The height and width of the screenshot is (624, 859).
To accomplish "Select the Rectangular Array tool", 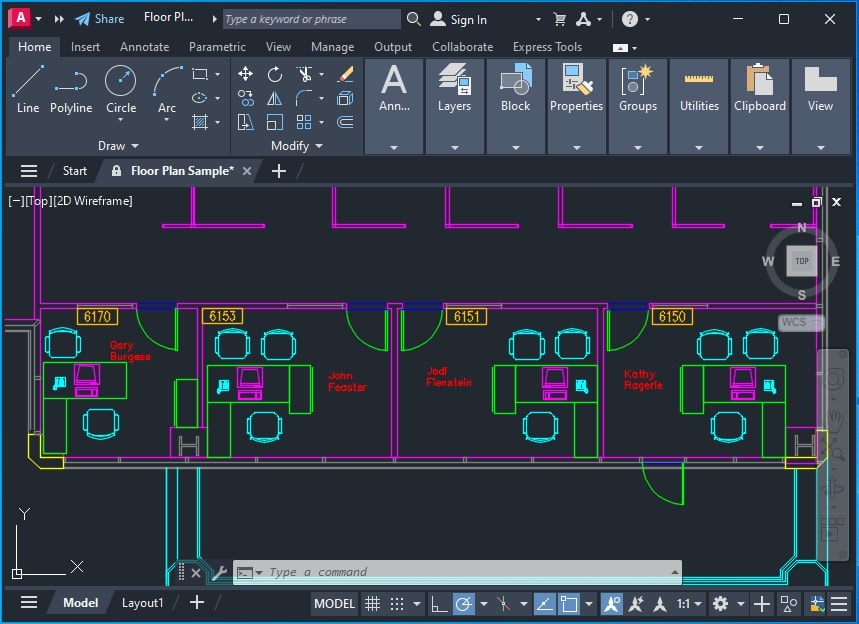I will pyautogui.click(x=304, y=122).
